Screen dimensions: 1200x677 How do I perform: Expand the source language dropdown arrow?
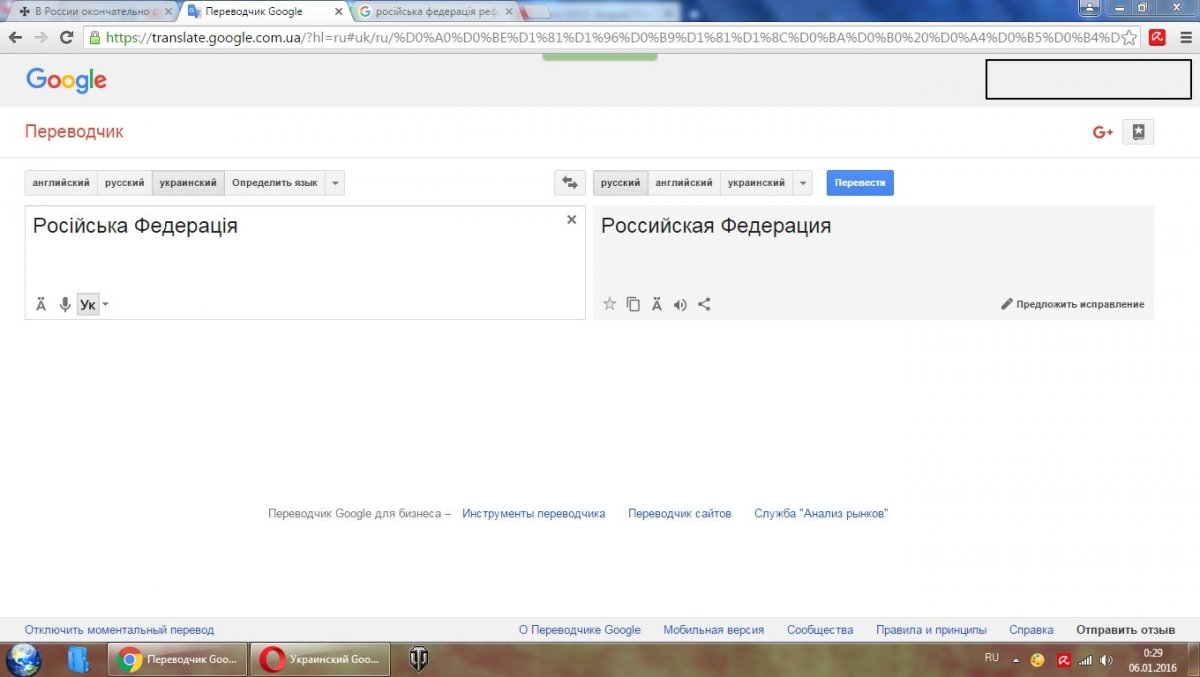335,183
